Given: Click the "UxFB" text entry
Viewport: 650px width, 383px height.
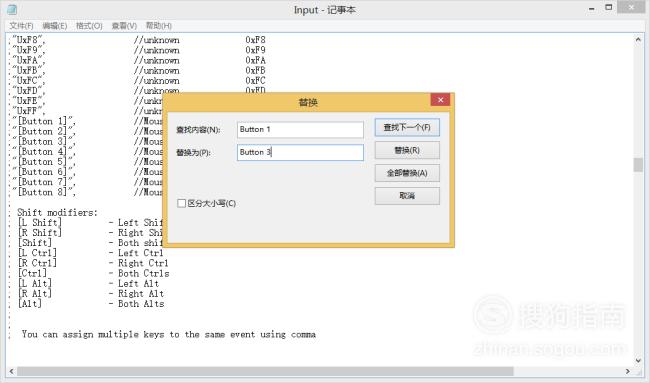Looking at the screenshot, I should (28, 70).
